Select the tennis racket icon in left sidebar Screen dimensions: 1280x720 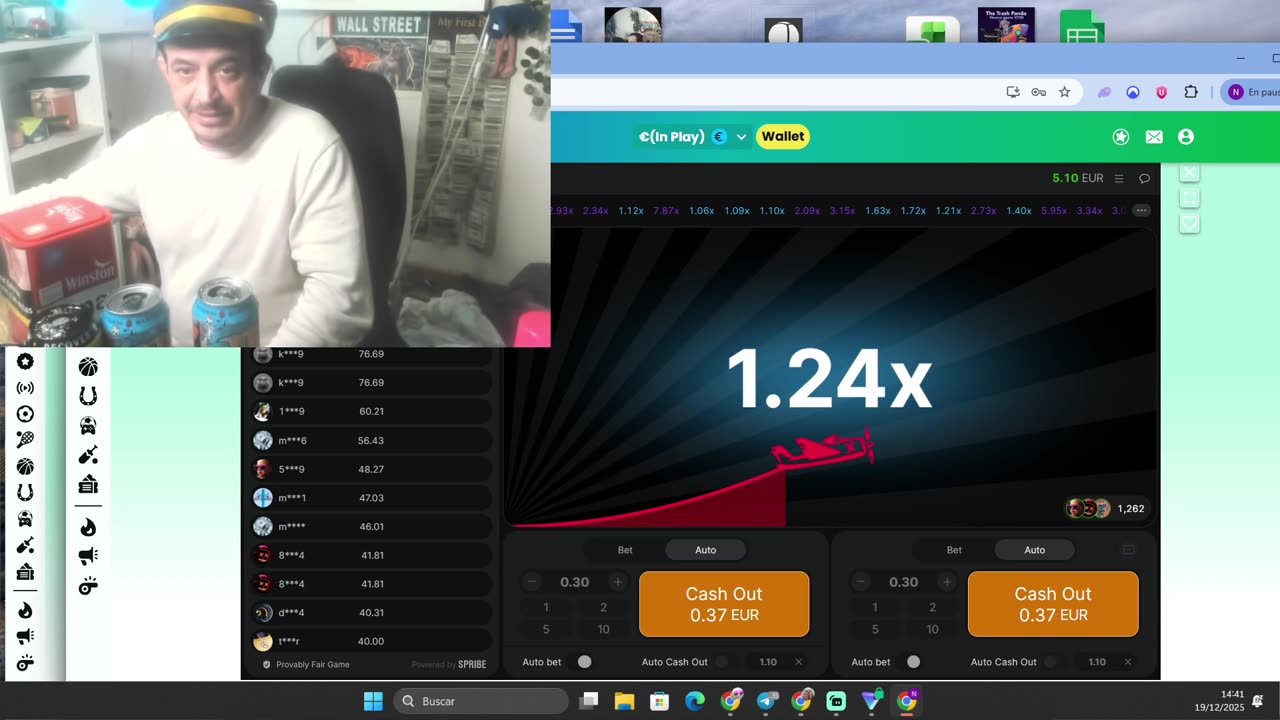(25, 440)
